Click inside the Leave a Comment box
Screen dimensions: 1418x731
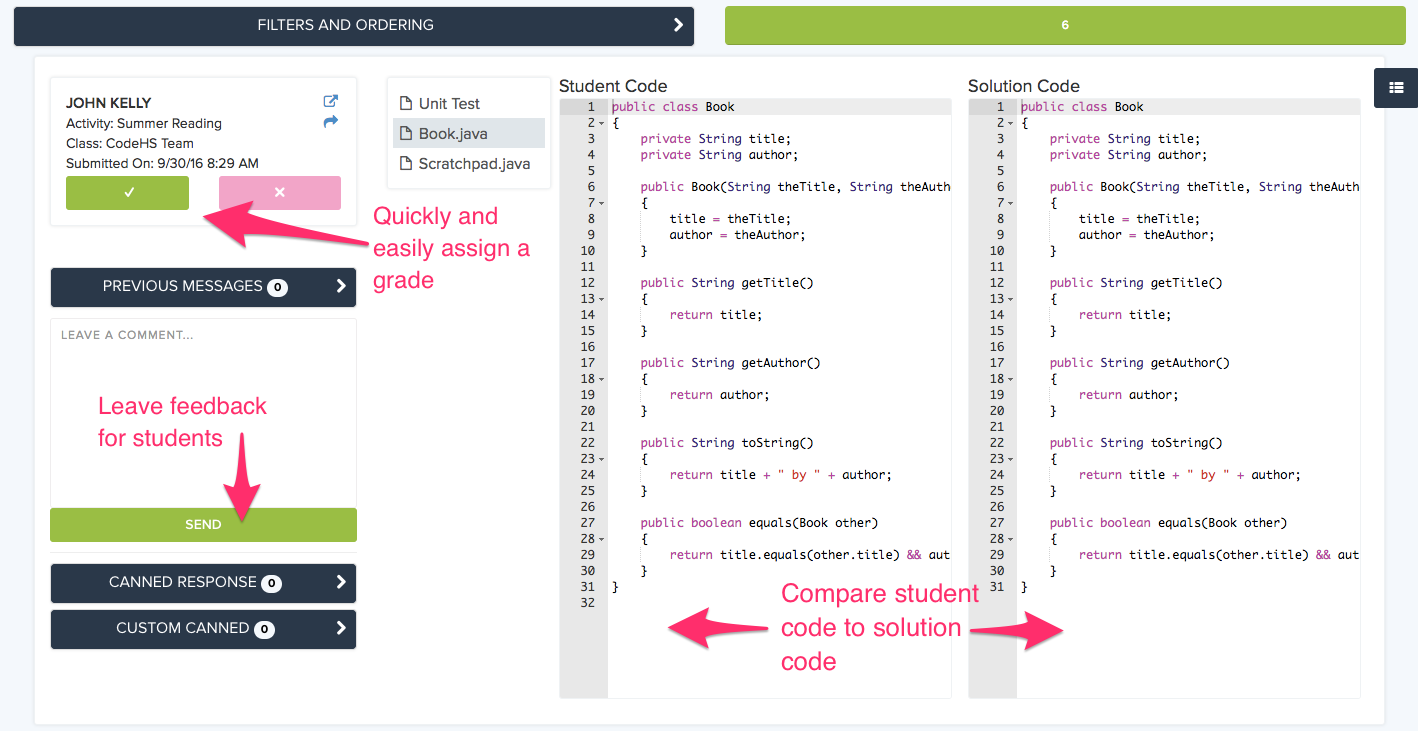pyautogui.click(x=203, y=413)
